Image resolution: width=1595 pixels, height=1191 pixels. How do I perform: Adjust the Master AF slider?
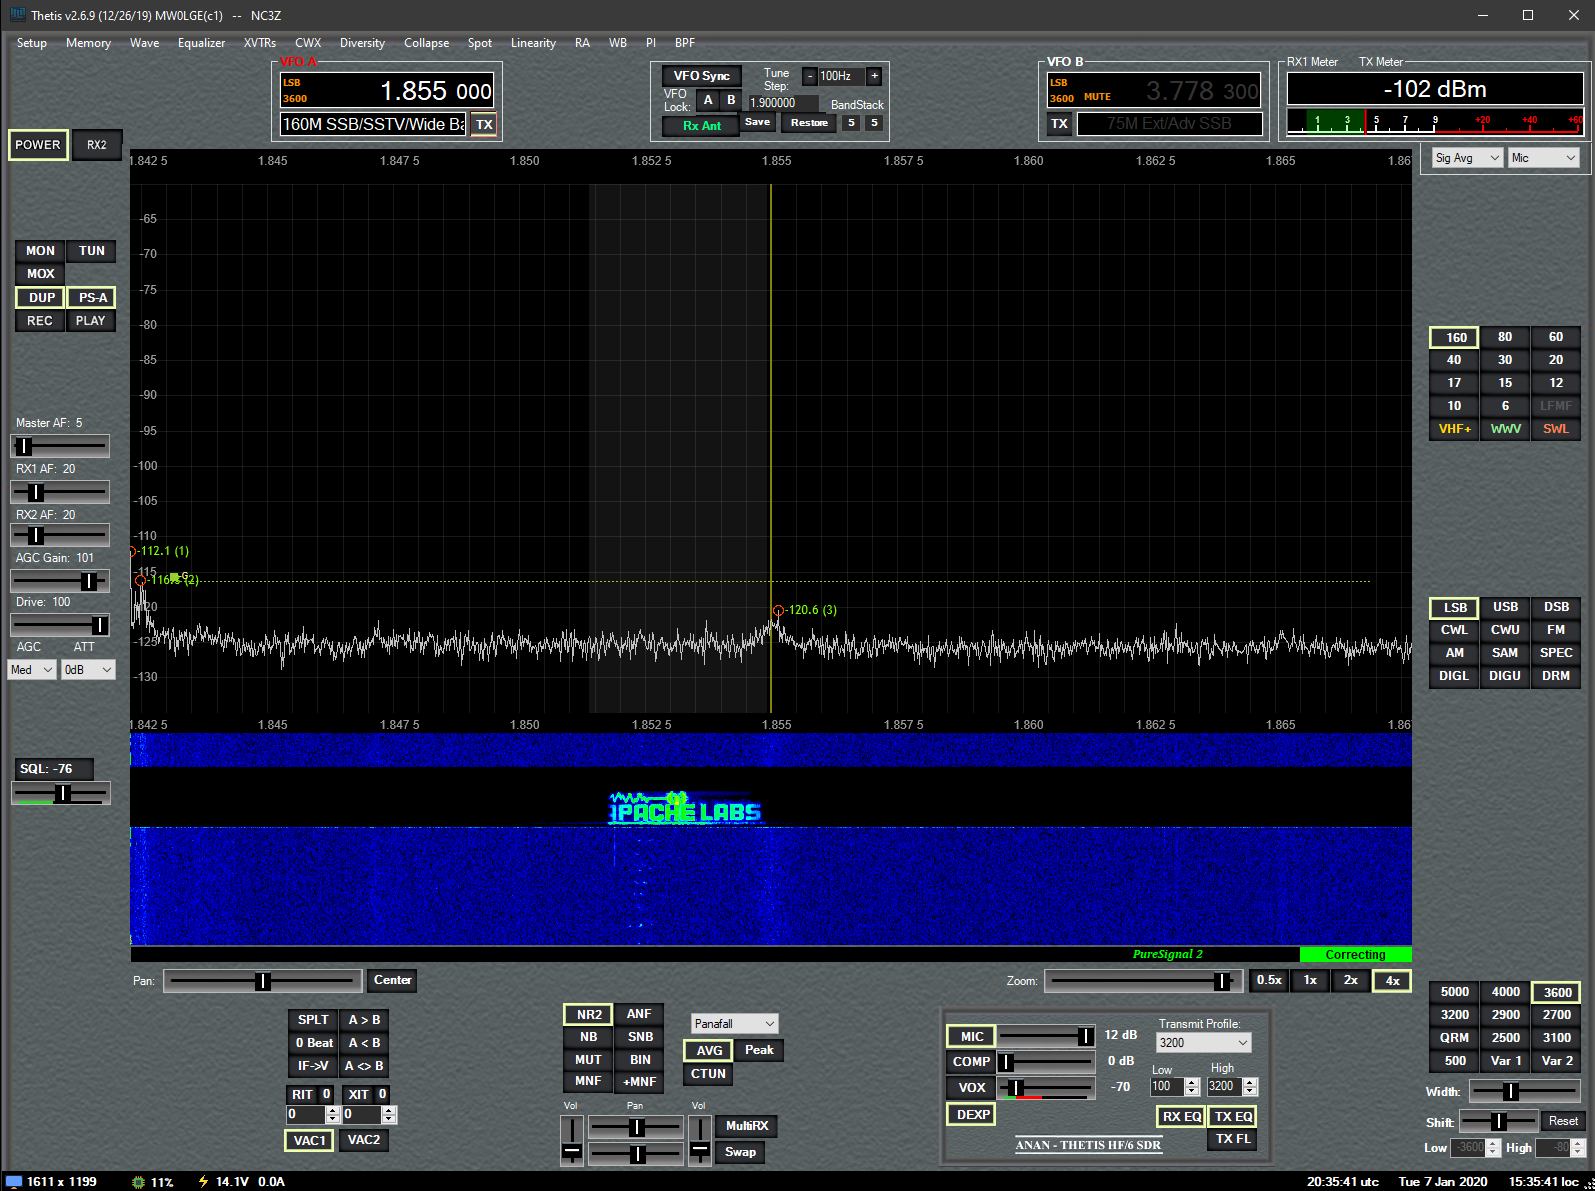tap(60, 447)
